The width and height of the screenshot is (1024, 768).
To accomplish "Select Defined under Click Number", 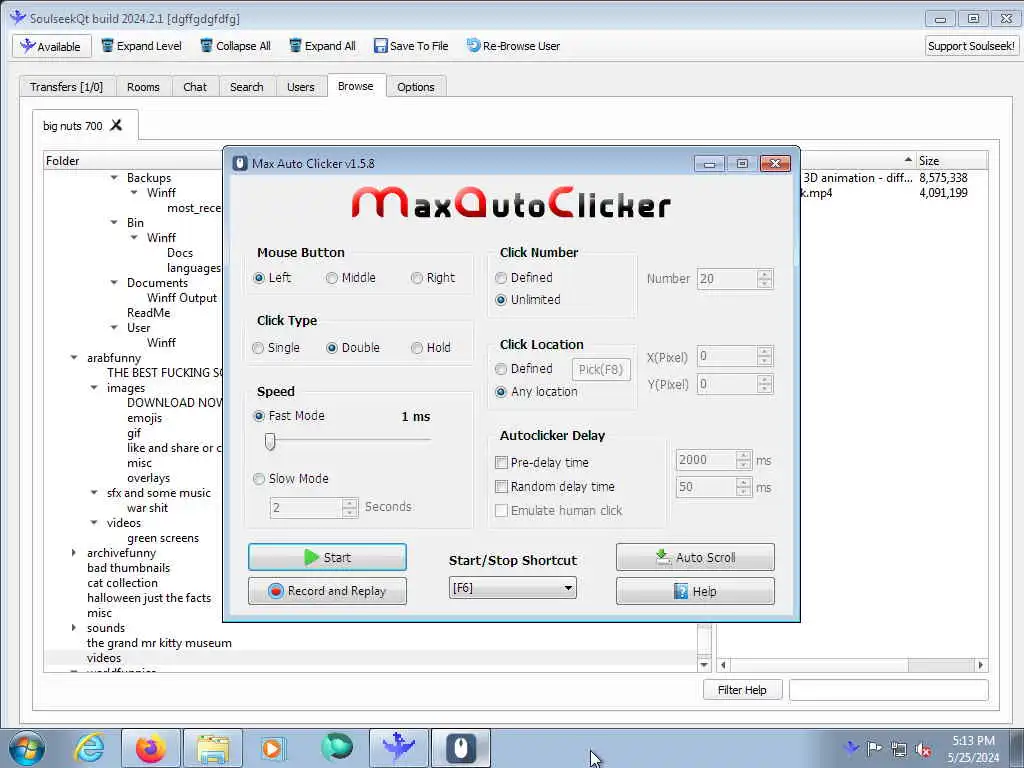I will (x=501, y=278).
